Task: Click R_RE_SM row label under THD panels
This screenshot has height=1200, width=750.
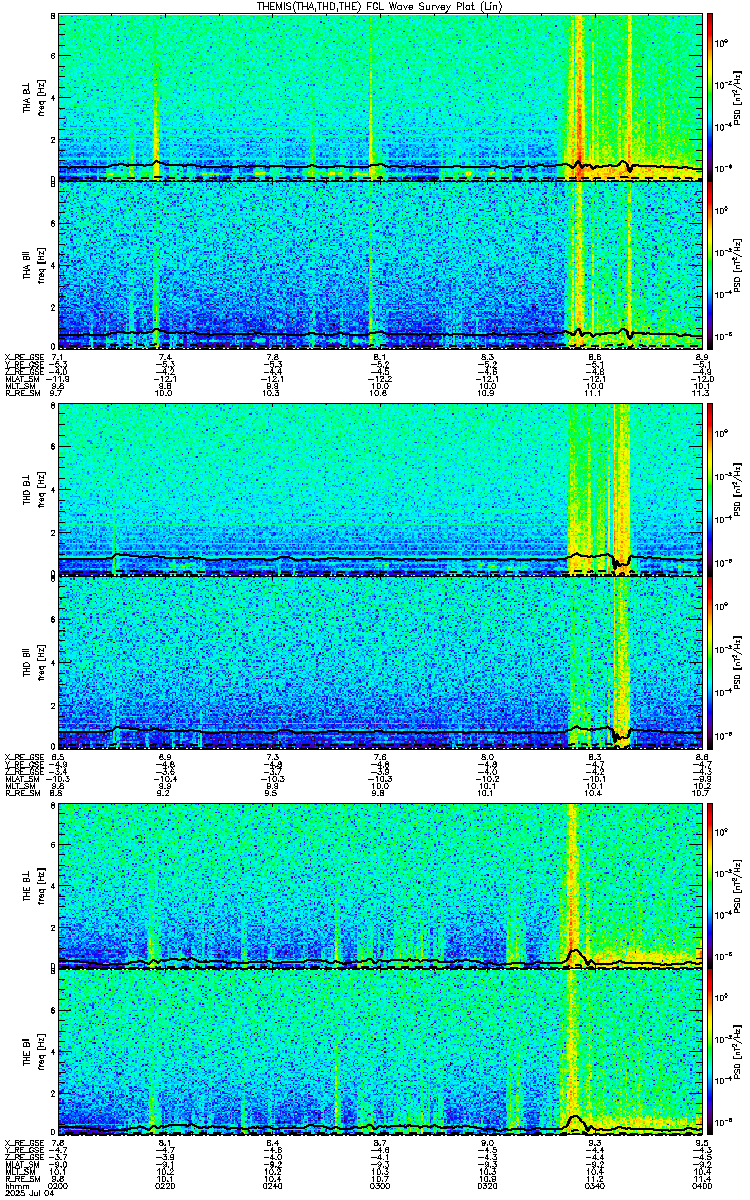Action: click(x=19, y=793)
